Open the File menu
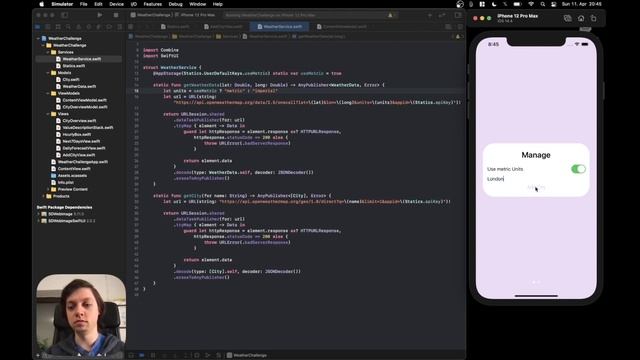The height and width of the screenshot is (360, 640). pyautogui.click(x=84, y=4)
